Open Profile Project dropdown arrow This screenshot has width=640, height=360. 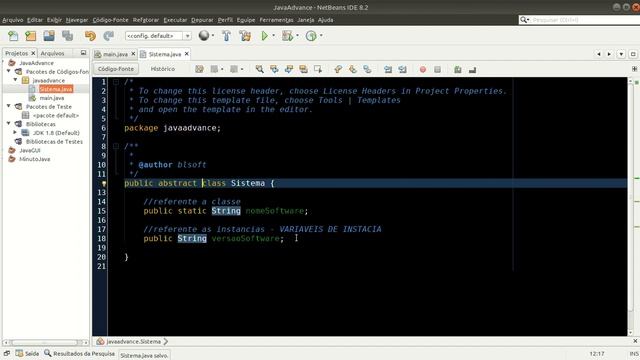click(x=321, y=36)
